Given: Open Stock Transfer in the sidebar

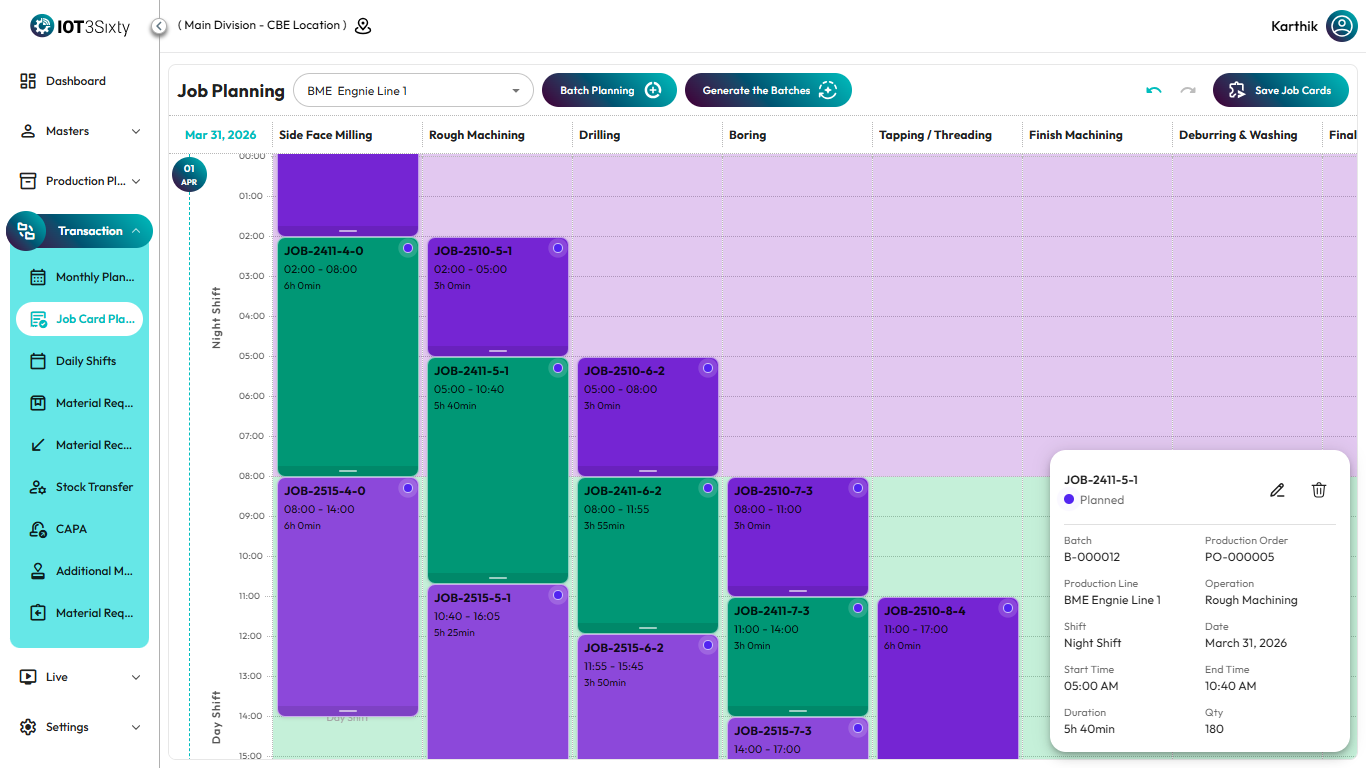Looking at the screenshot, I should [94, 487].
